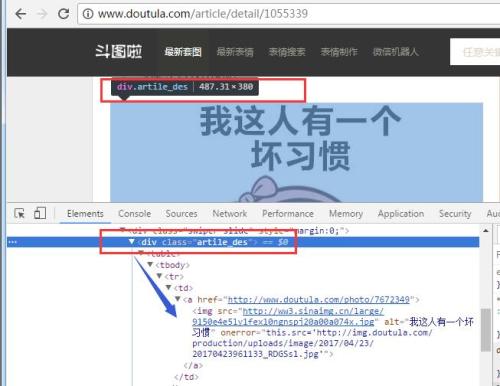This screenshot has height=386, width=500.
Task: Follow the doutula.com/photo/7672349 href link
Action: 318,300
